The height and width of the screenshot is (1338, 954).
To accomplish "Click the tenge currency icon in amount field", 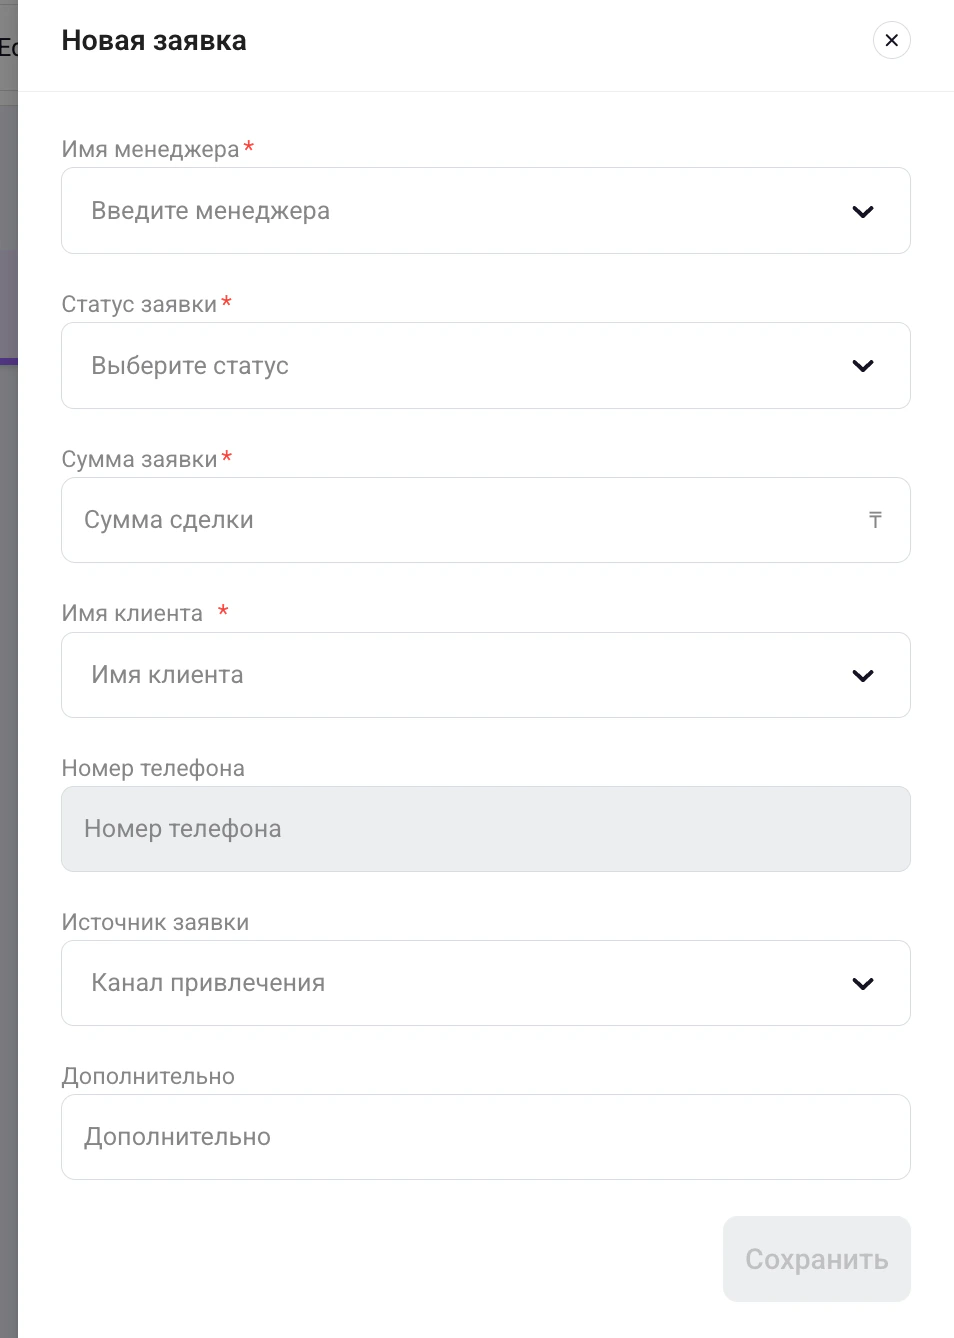I will (875, 520).
